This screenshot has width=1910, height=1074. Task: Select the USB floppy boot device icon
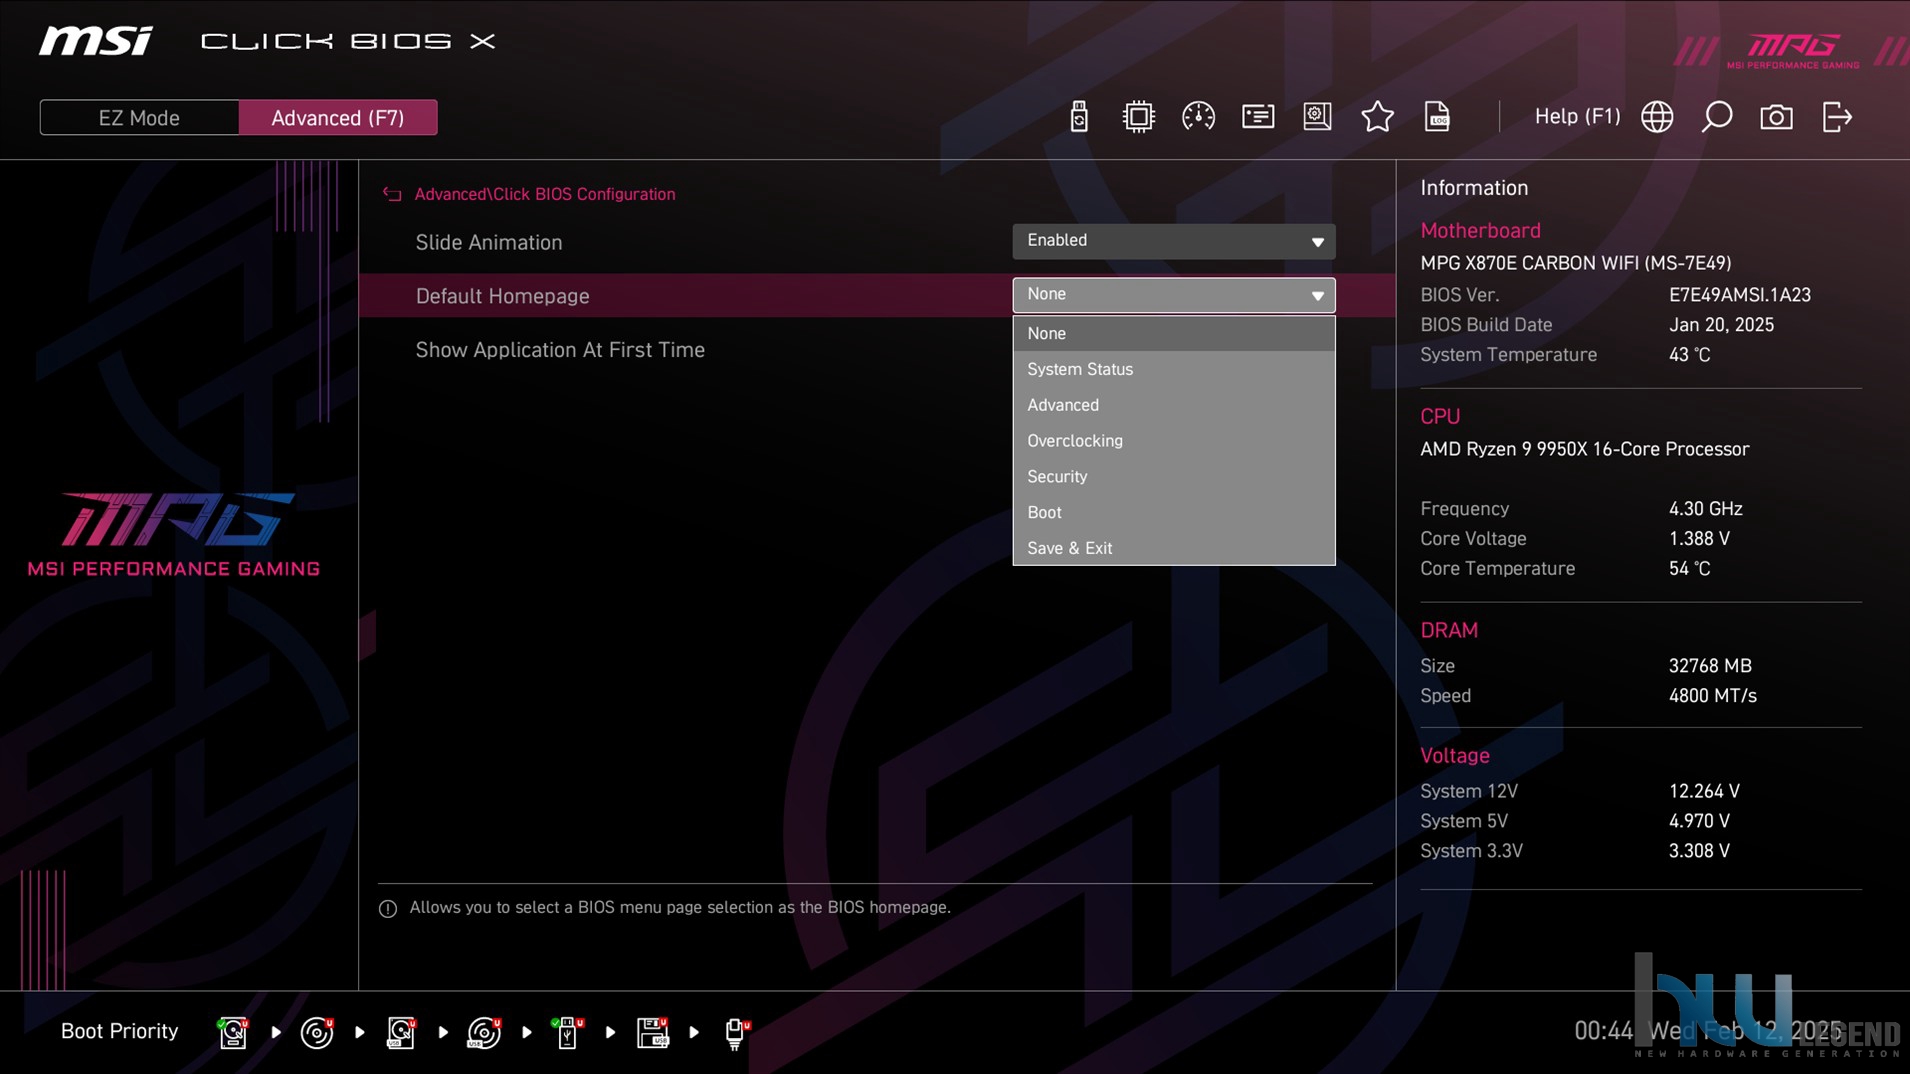click(x=652, y=1032)
